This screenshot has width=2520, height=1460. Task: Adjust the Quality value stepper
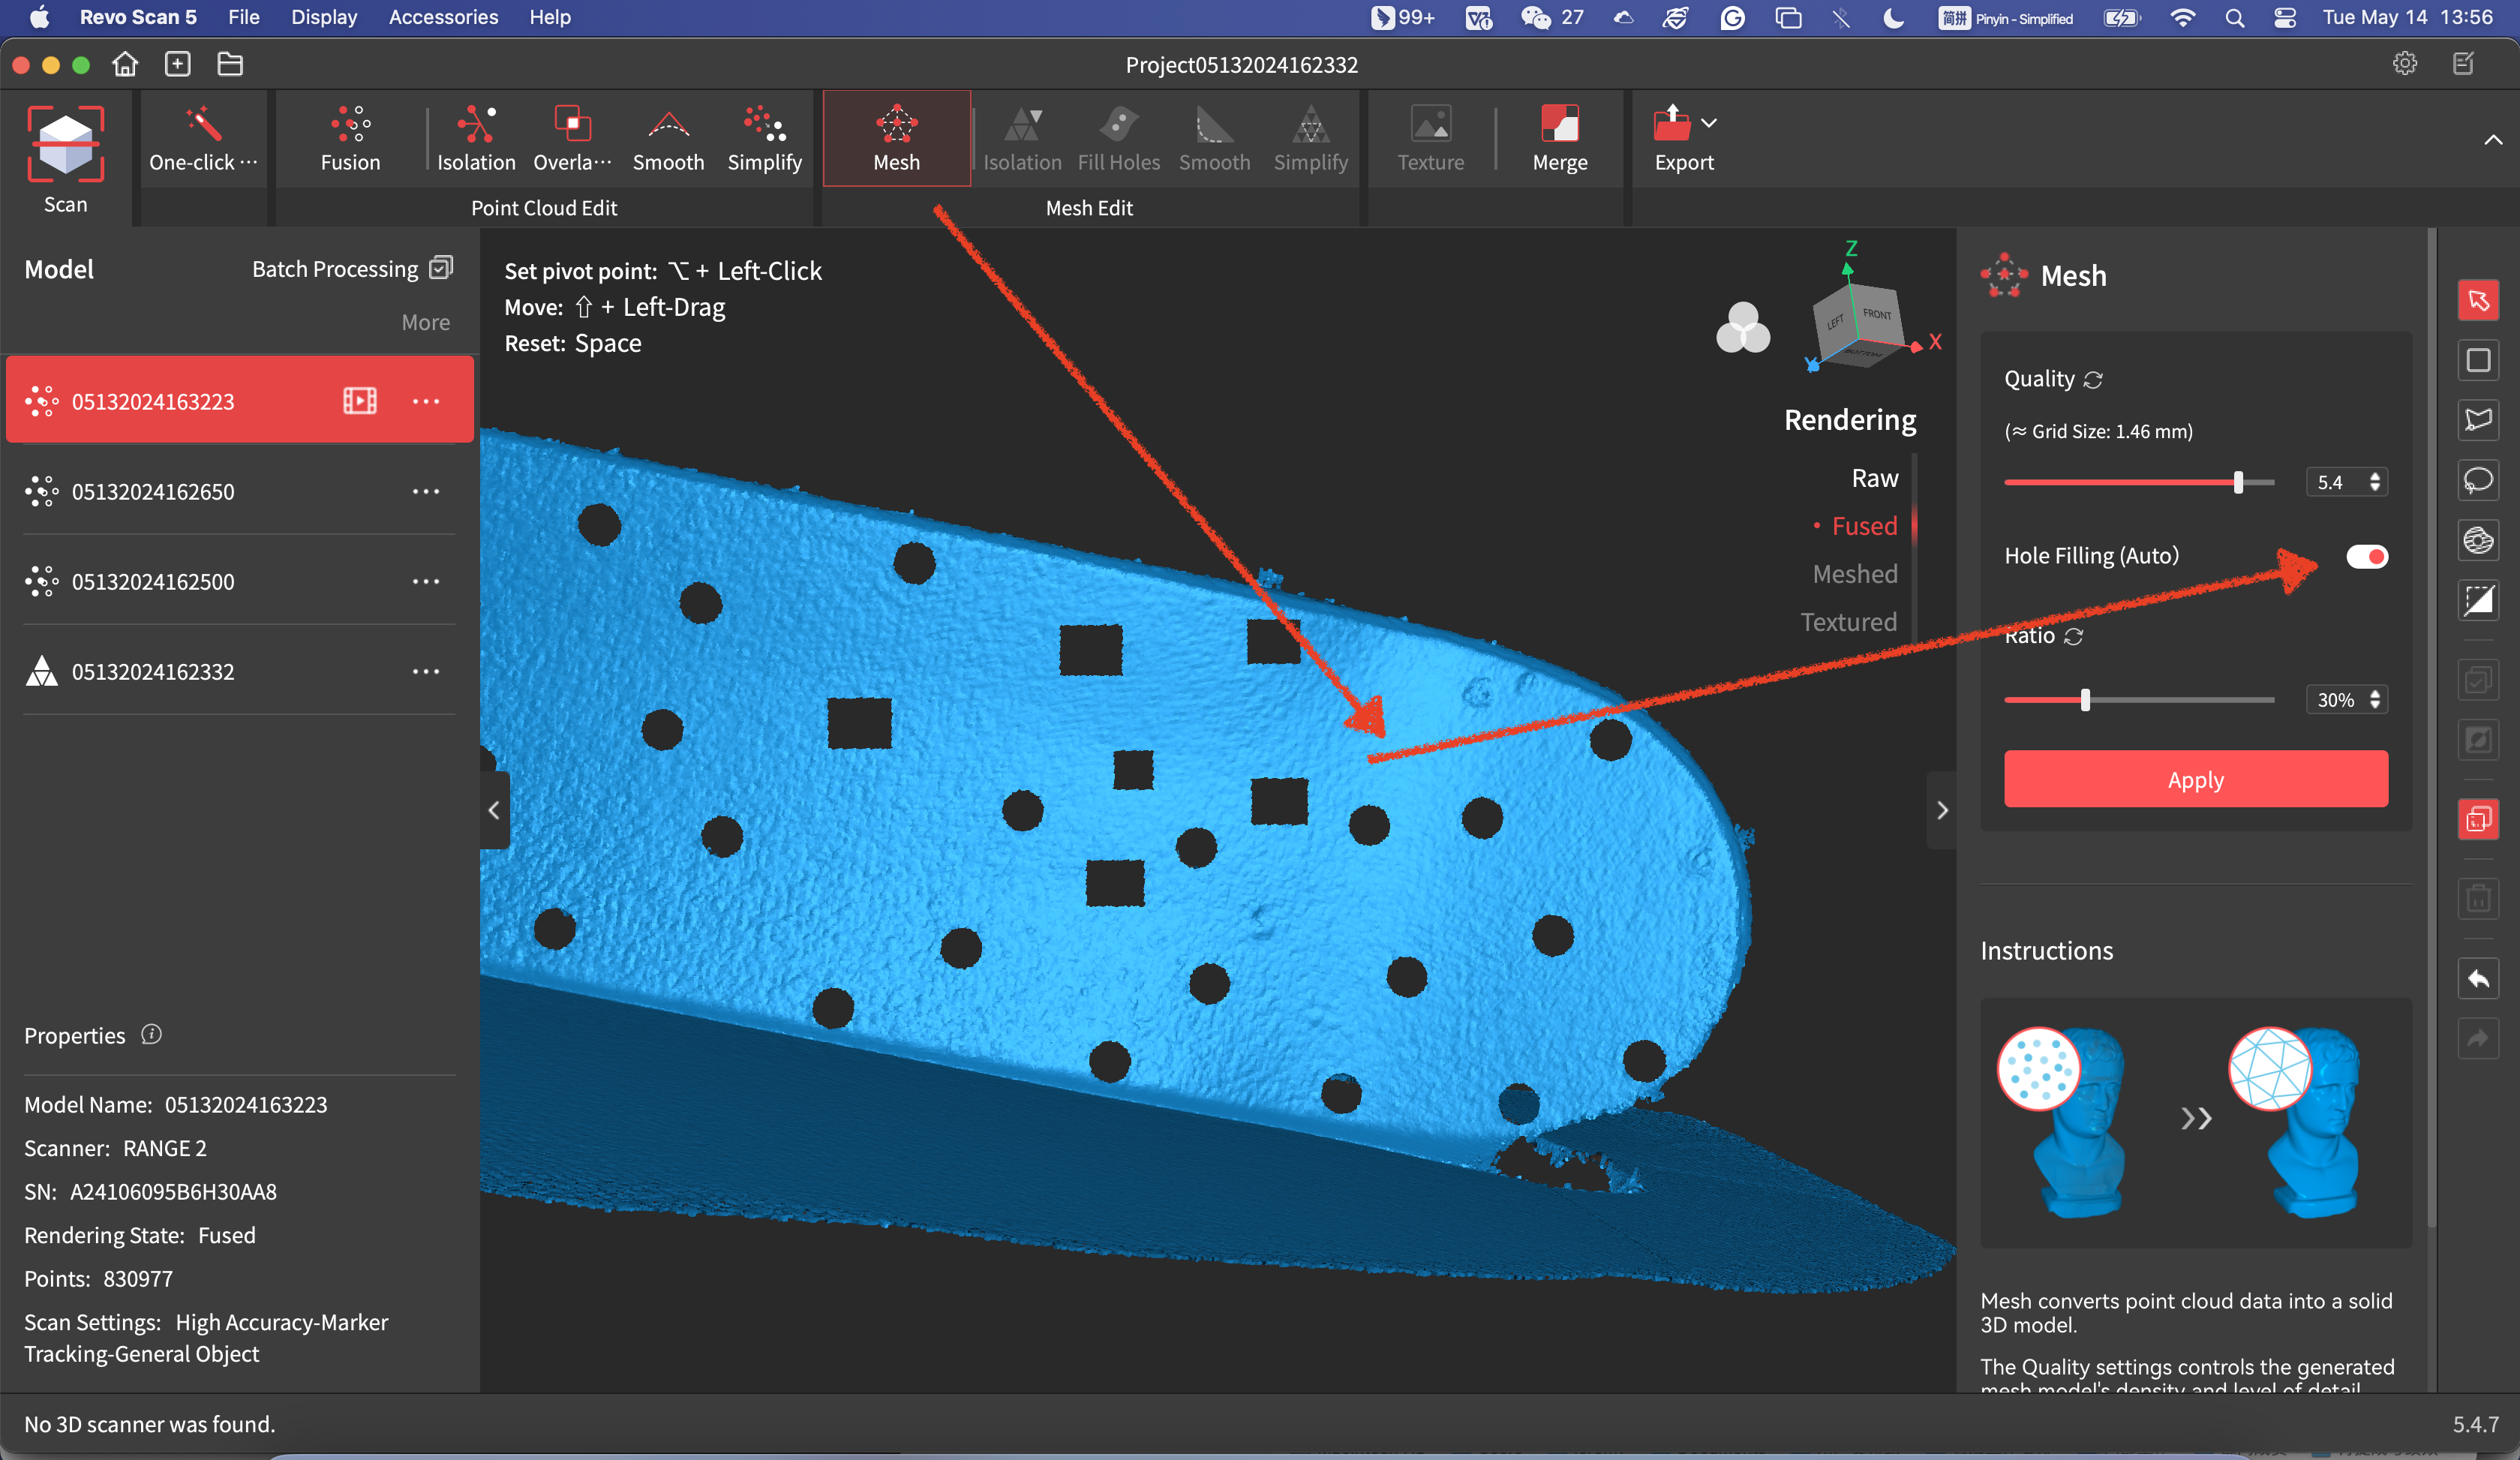2374,482
